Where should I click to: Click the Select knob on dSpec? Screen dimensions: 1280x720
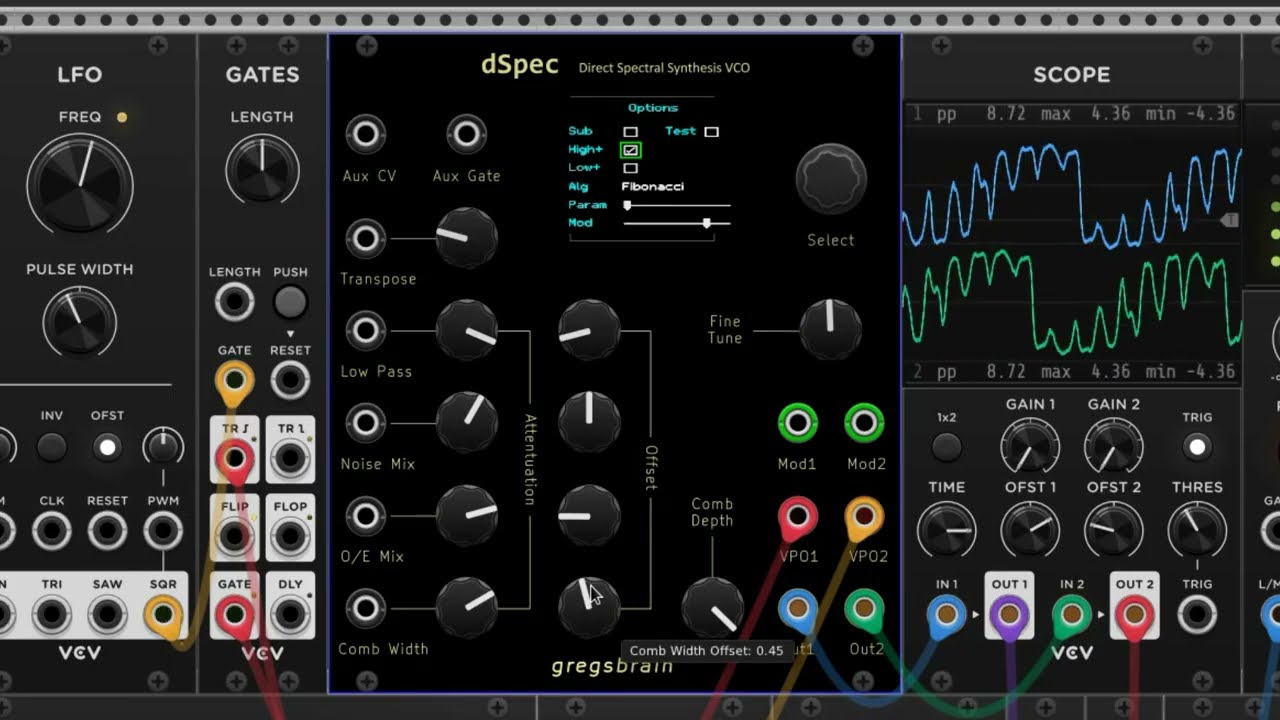(831, 179)
